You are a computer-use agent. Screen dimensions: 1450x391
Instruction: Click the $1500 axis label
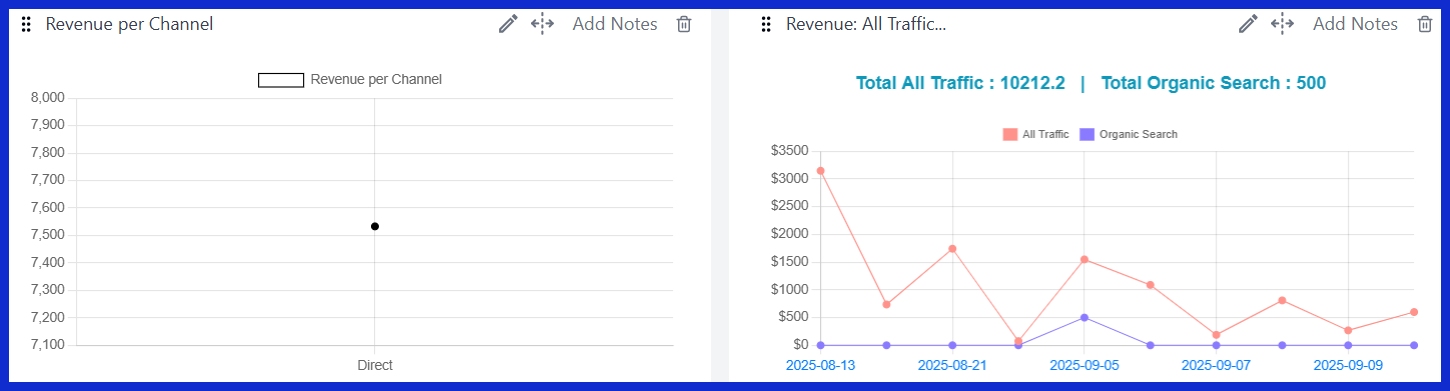click(x=789, y=262)
